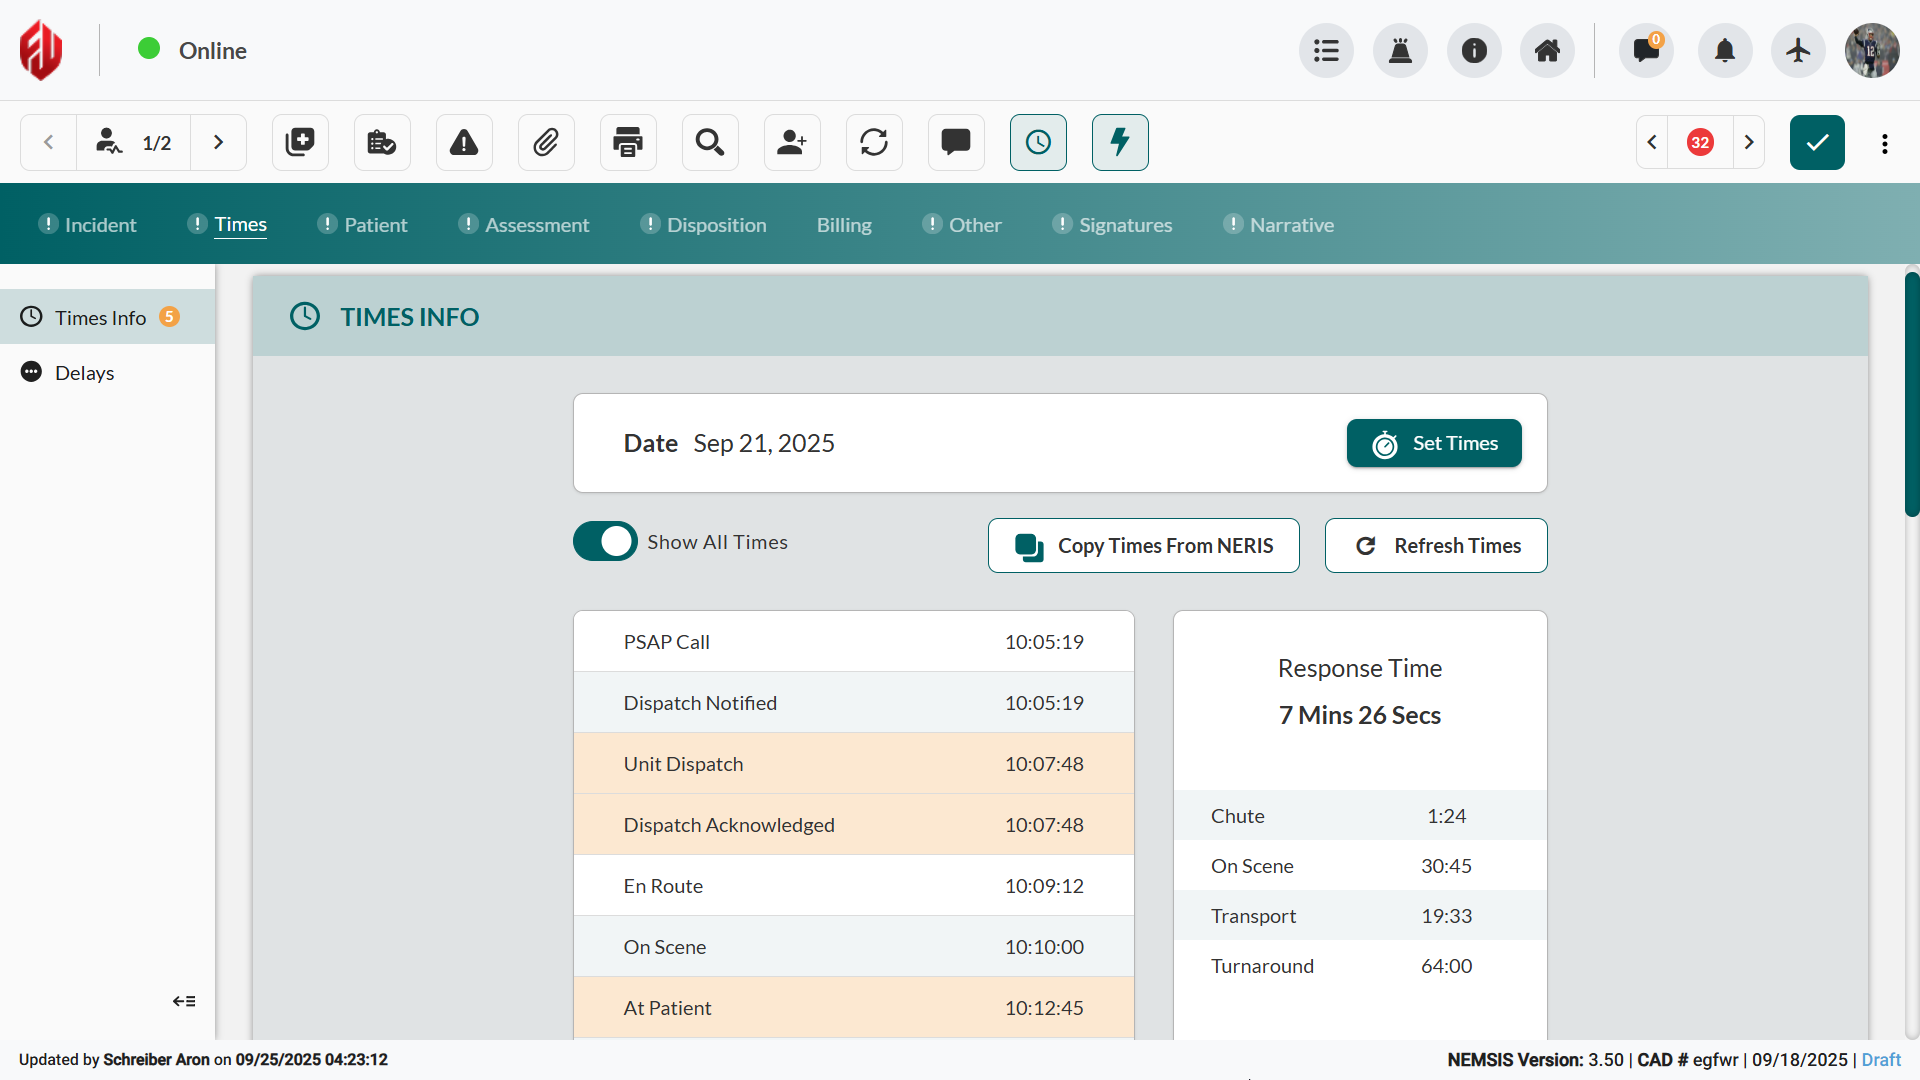Go back using the left chevron near 1/2

[x=48, y=142]
